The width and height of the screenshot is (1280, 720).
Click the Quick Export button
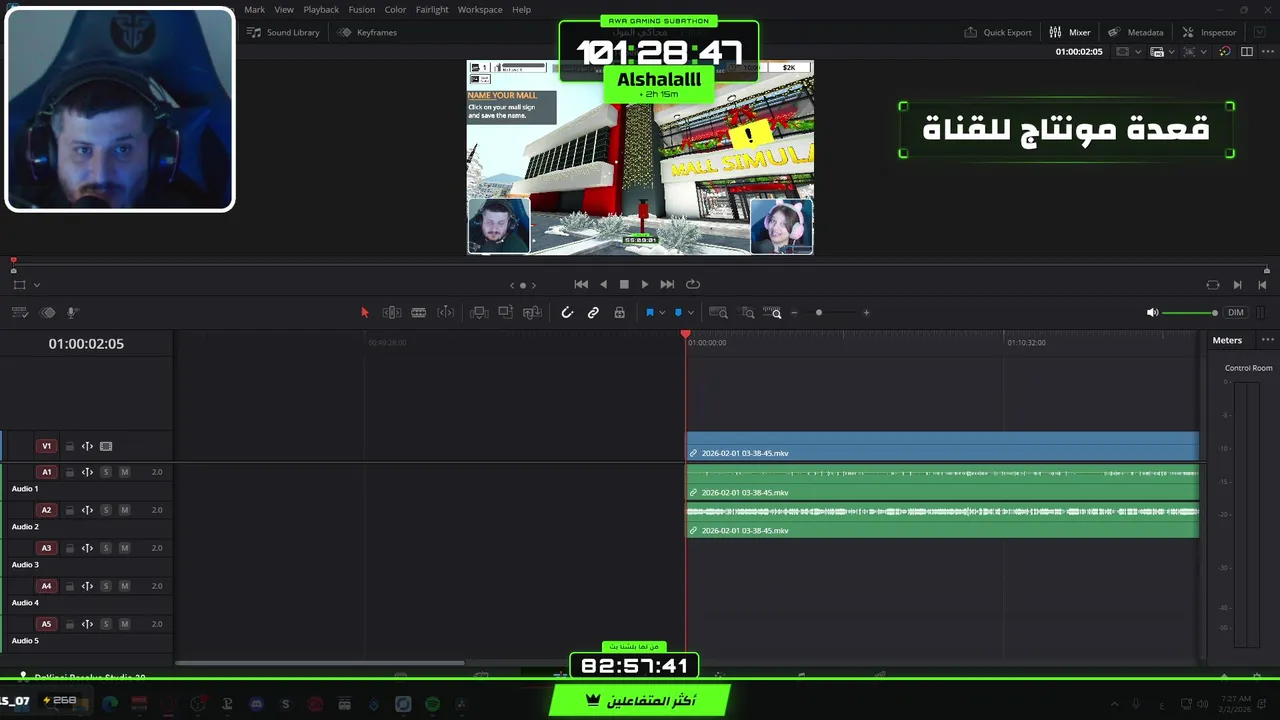tap(998, 32)
